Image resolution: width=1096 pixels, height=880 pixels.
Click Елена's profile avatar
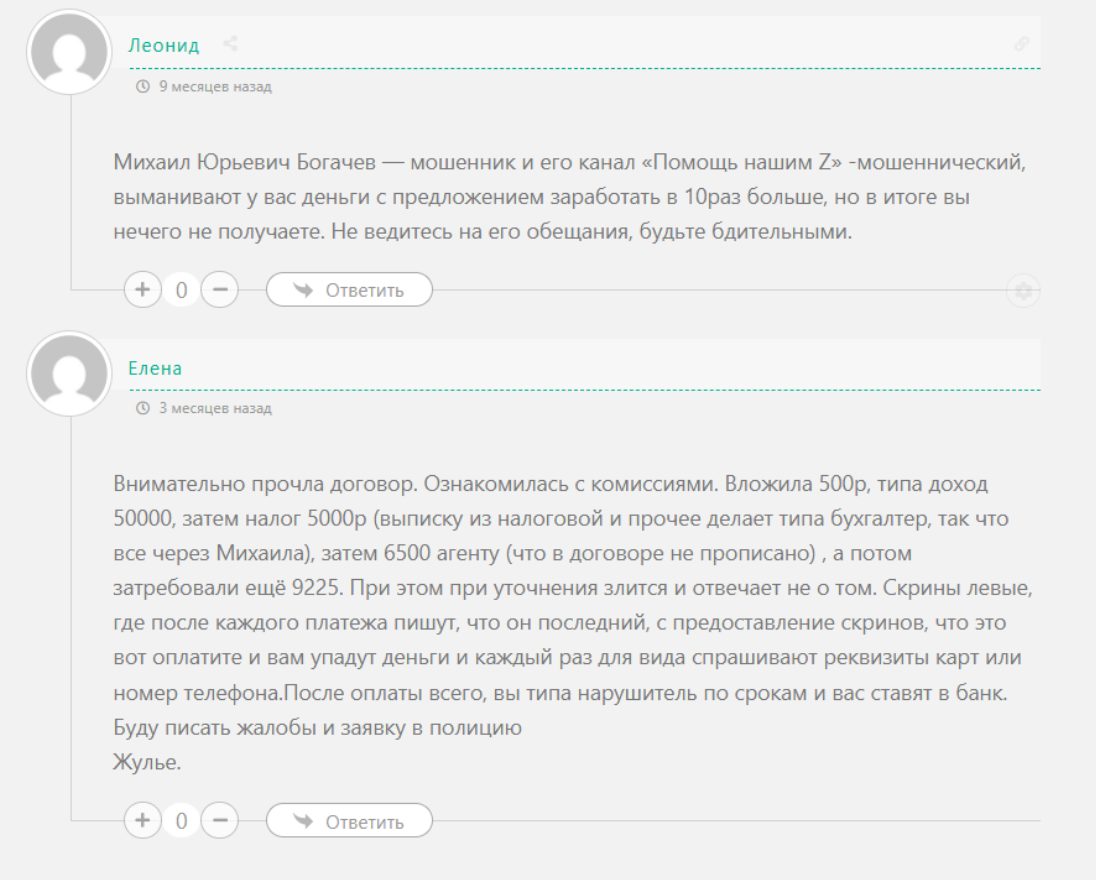tap(69, 375)
